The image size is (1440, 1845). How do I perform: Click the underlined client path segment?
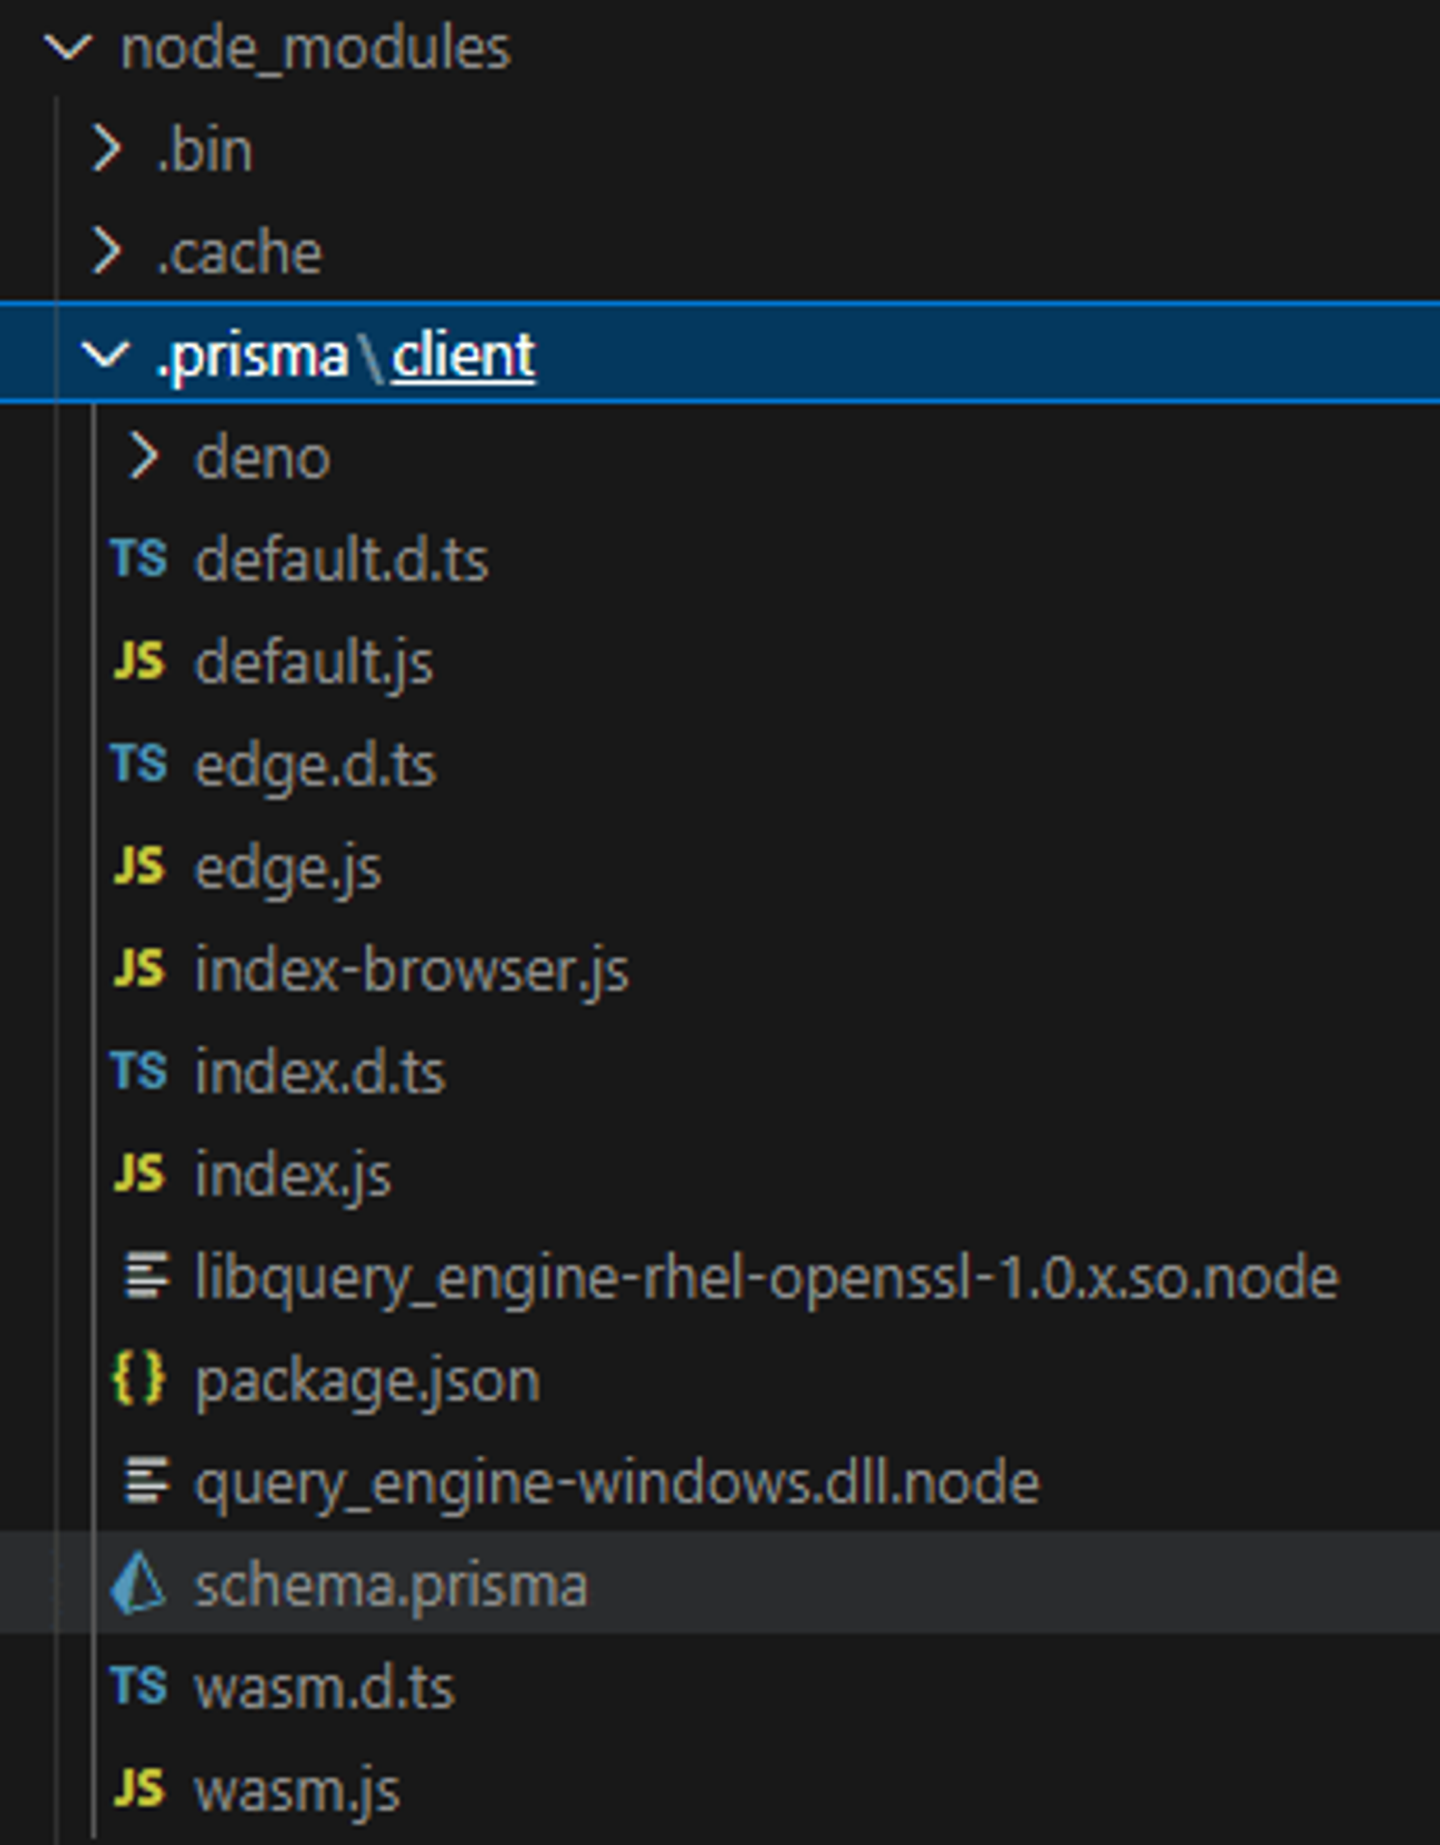pos(463,356)
